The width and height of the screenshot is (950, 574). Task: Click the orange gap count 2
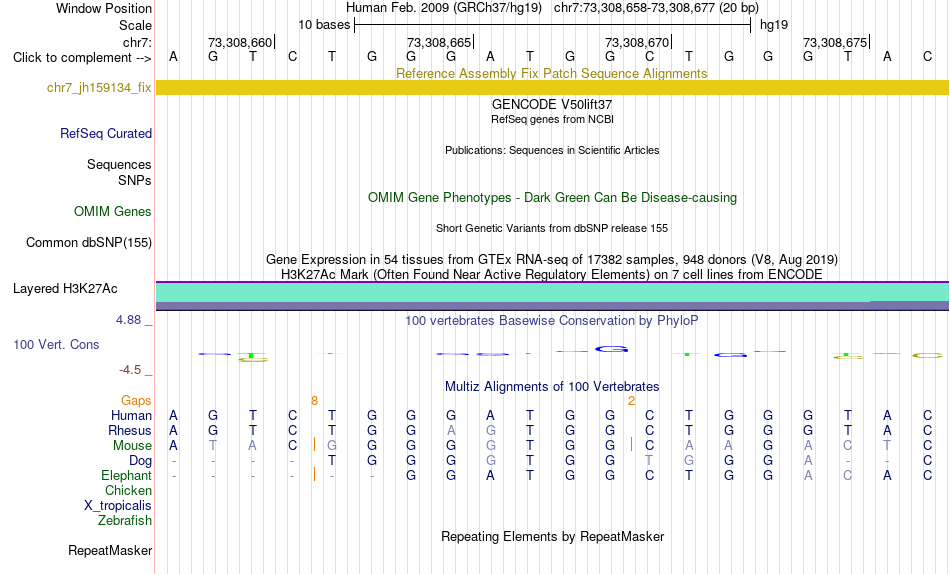coord(631,401)
